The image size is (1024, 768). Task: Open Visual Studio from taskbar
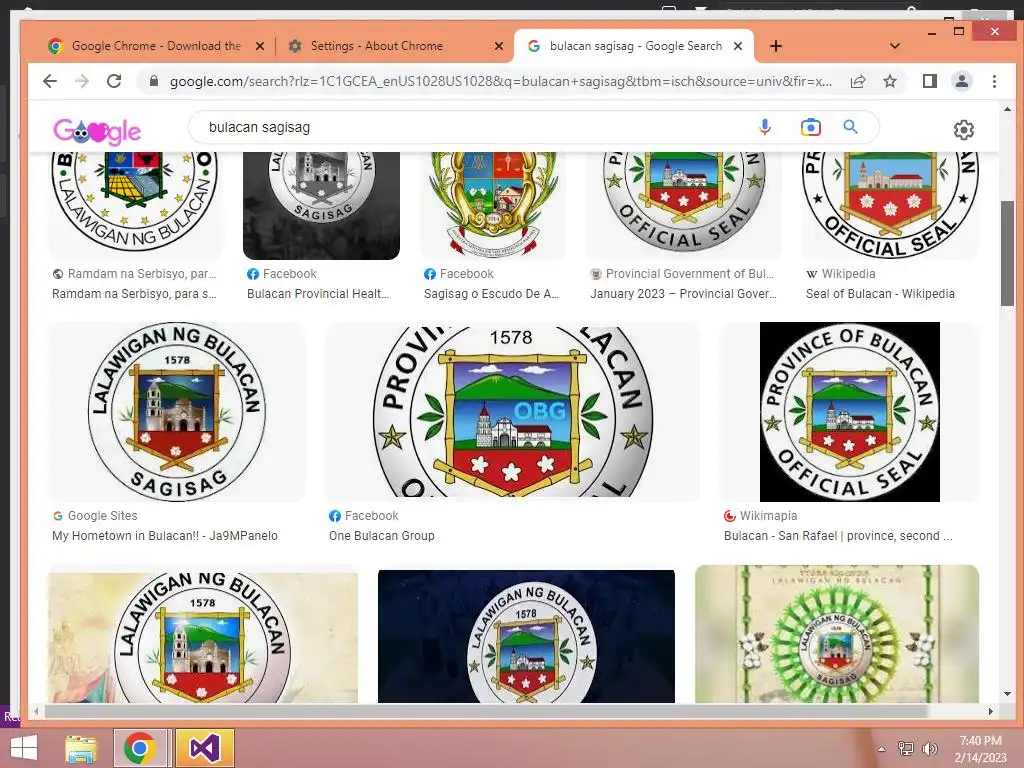click(204, 748)
